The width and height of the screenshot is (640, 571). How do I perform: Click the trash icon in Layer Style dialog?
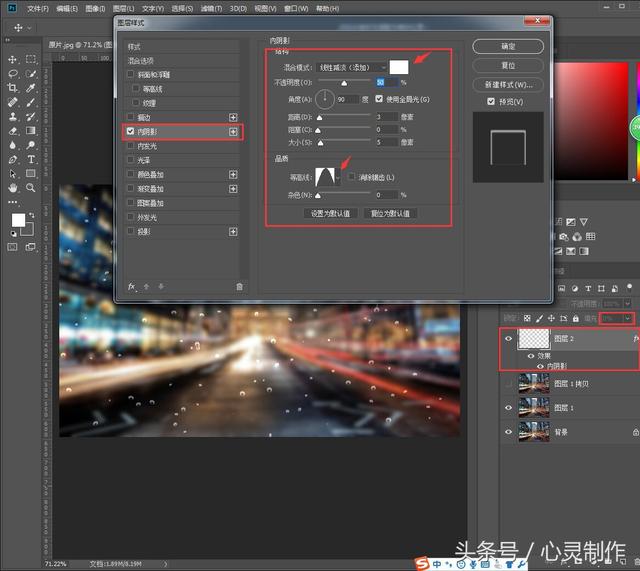(240, 287)
